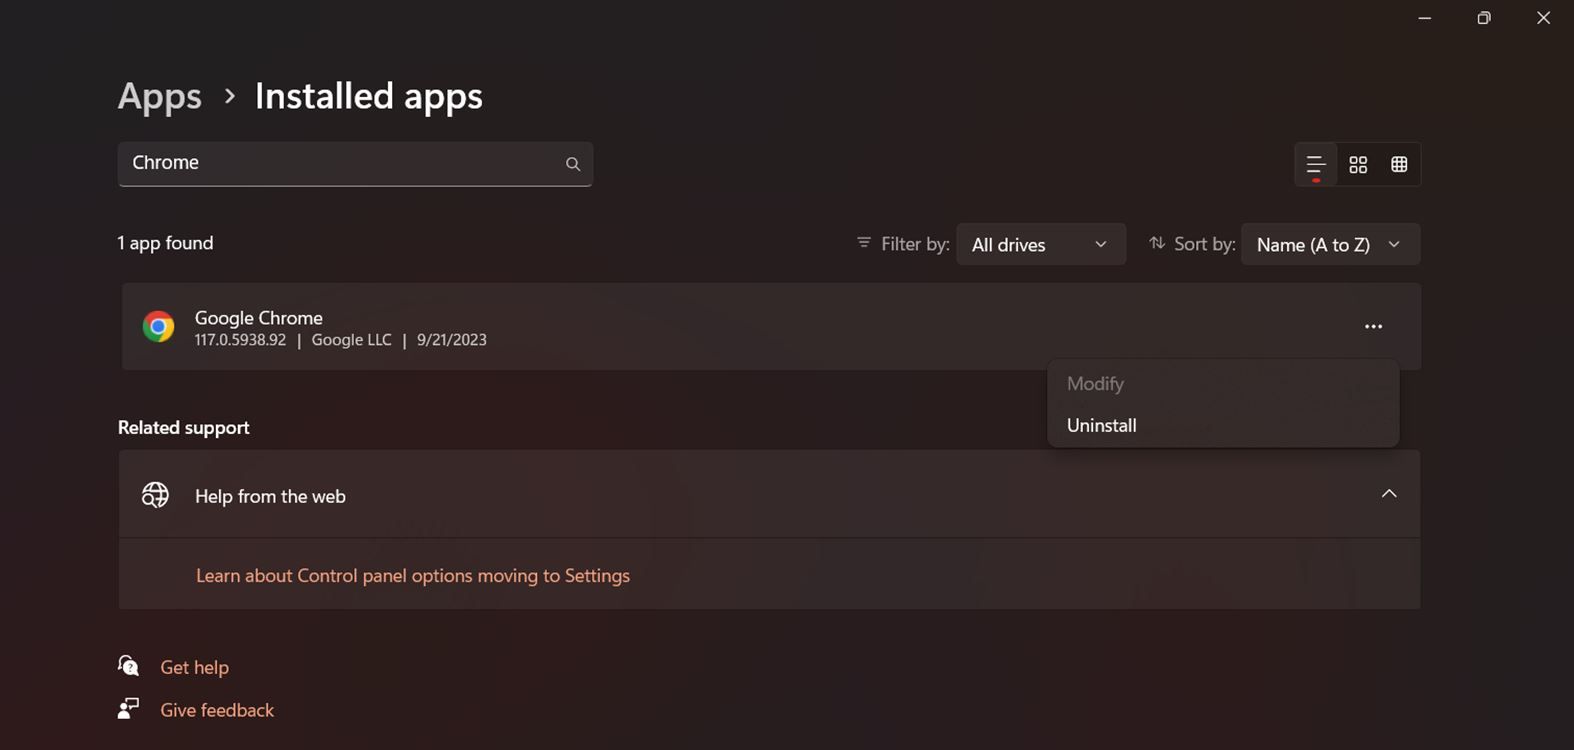Collapse the Help from the web section
The height and width of the screenshot is (750, 1574).
click(x=1388, y=494)
